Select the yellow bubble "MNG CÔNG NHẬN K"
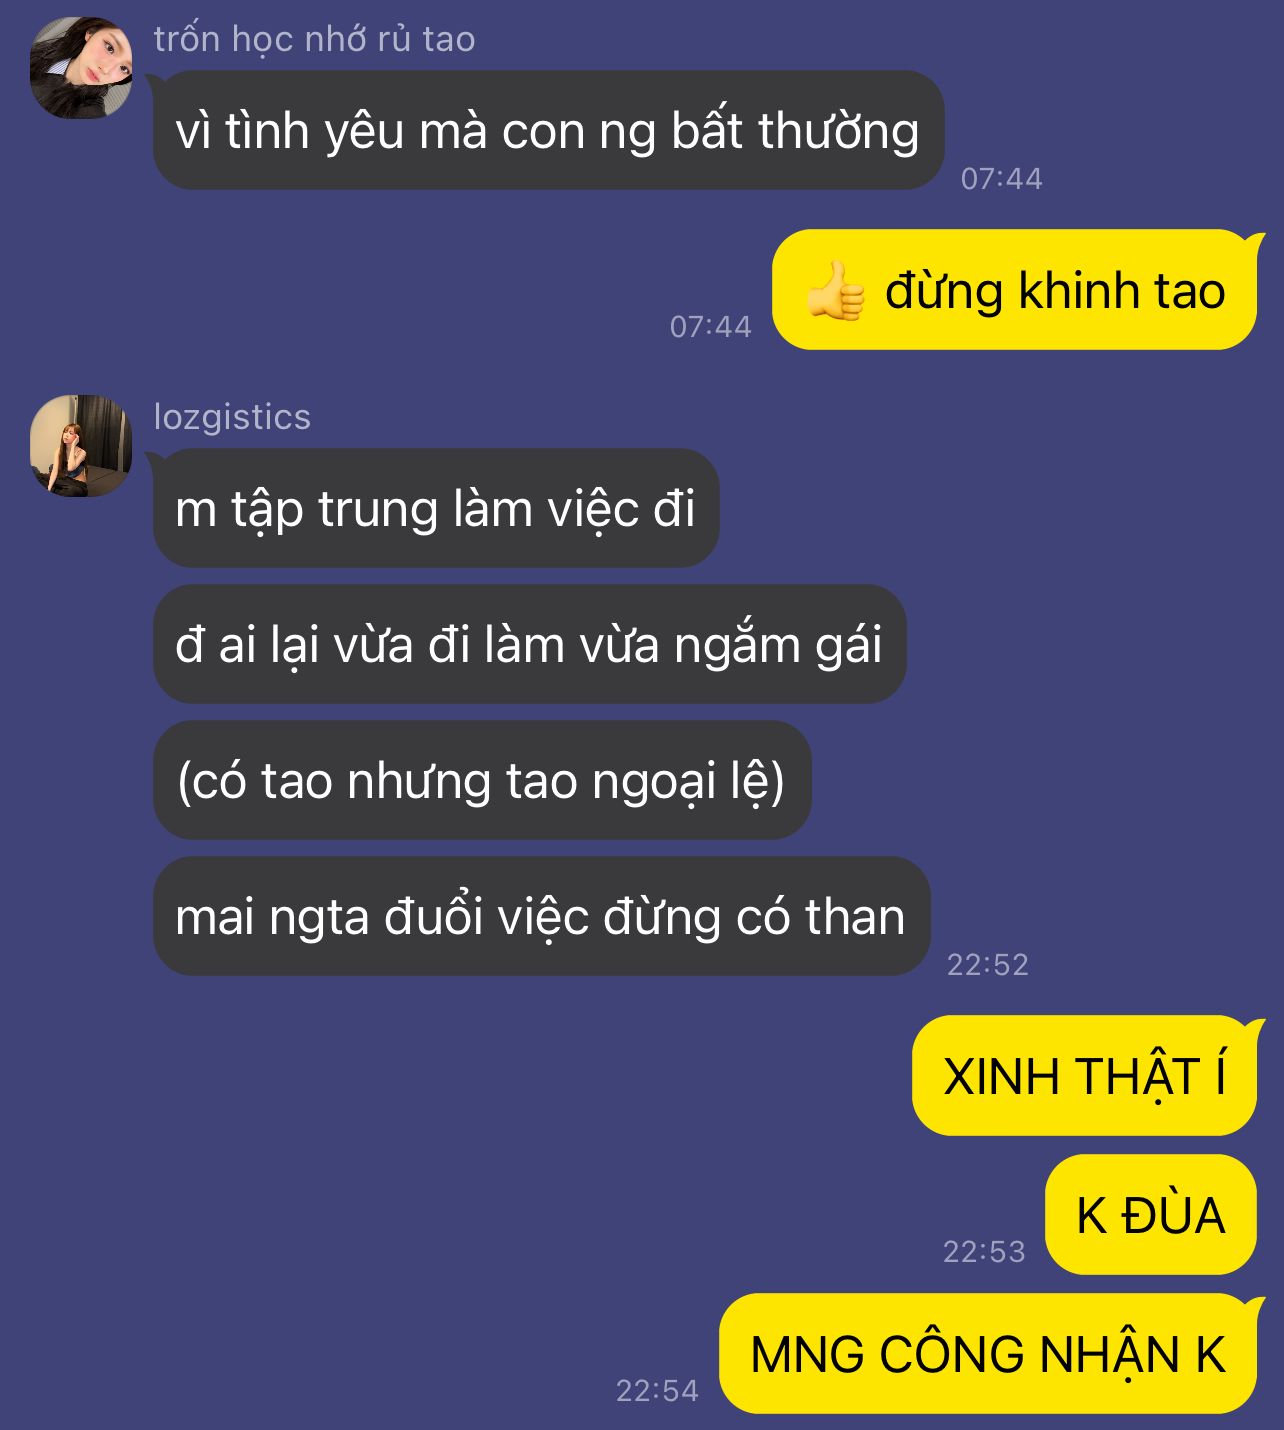Image resolution: width=1284 pixels, height=1430 pixels. tap(988, 1354)
